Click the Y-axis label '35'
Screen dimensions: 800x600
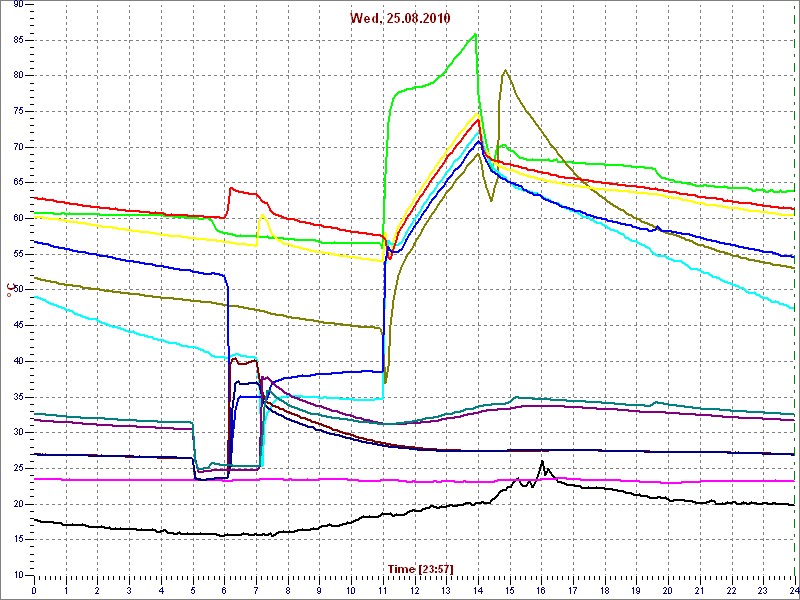[x=18, y=397]
